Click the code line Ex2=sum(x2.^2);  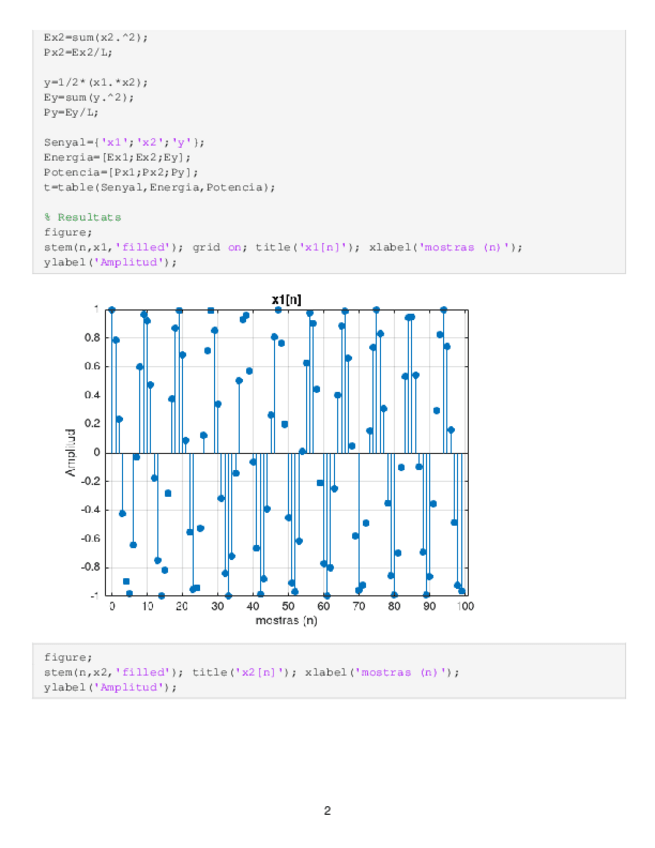click(96, 37)
